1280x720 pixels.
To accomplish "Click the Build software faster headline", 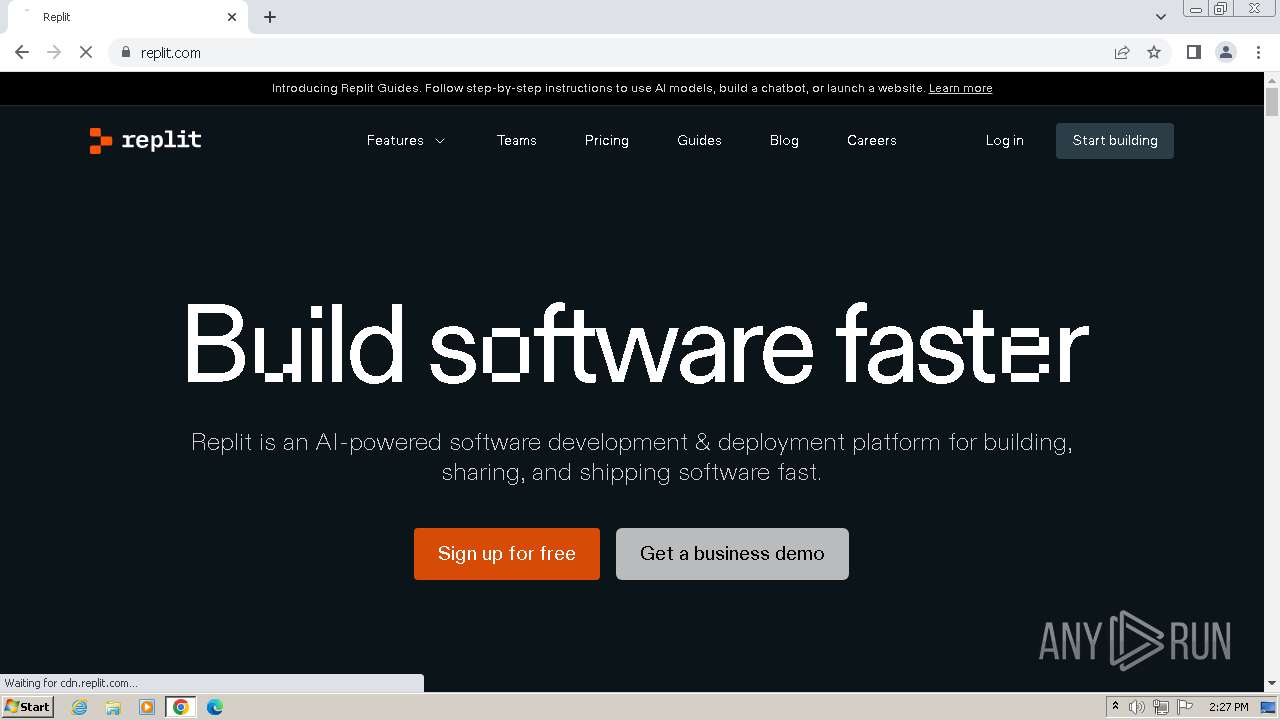I will [x=636, y=343].
